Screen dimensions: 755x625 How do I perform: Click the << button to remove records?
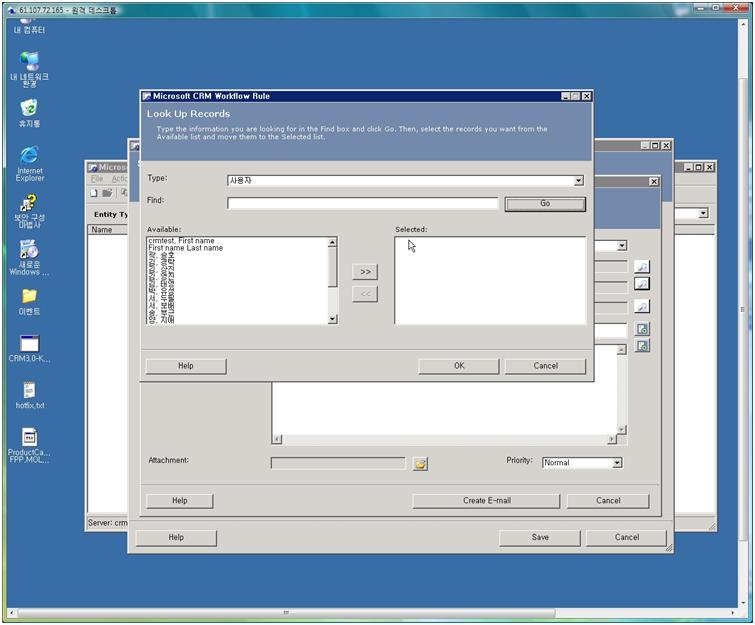(x=365, y=294)
